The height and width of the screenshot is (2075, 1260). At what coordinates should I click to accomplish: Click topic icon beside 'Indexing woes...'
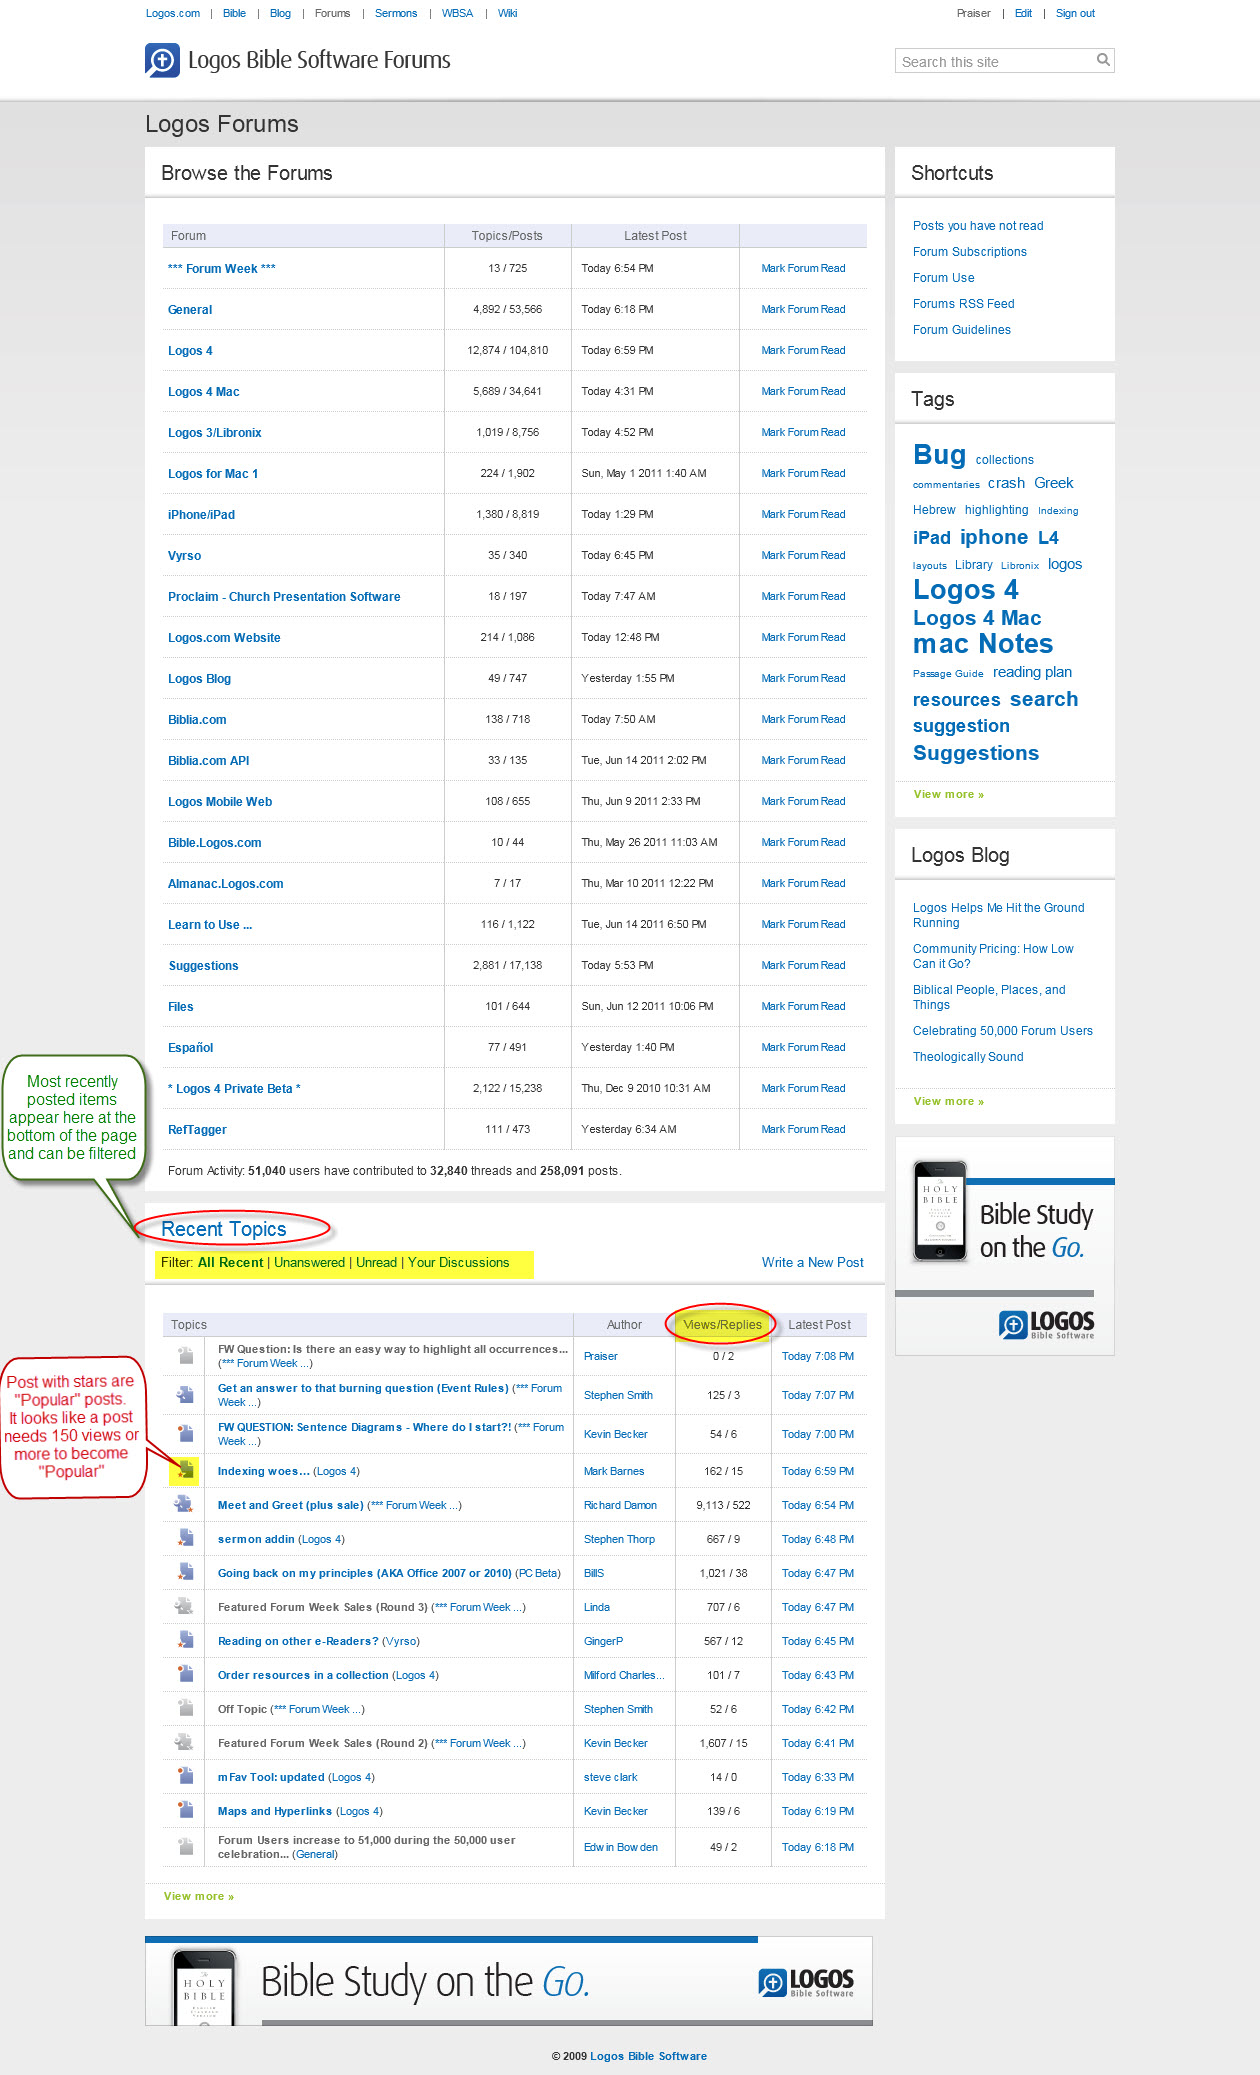point(185,1471)
